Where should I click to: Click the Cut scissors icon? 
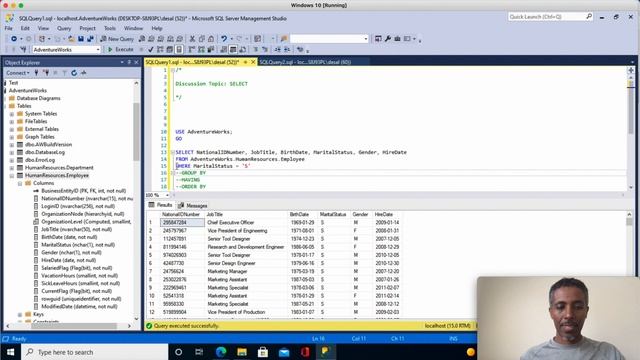(x=192, y=39)
